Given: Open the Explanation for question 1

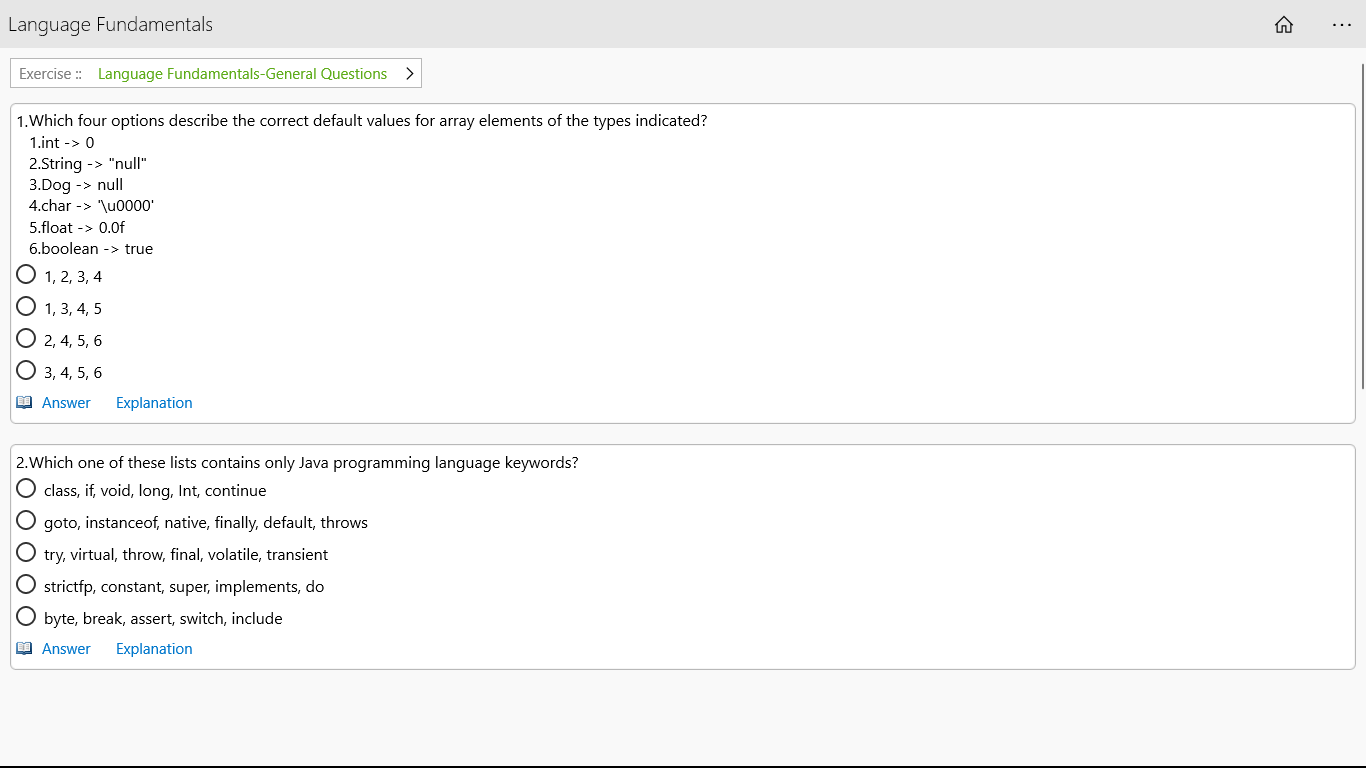Looking at the screenshot, I should pos(154,403).
